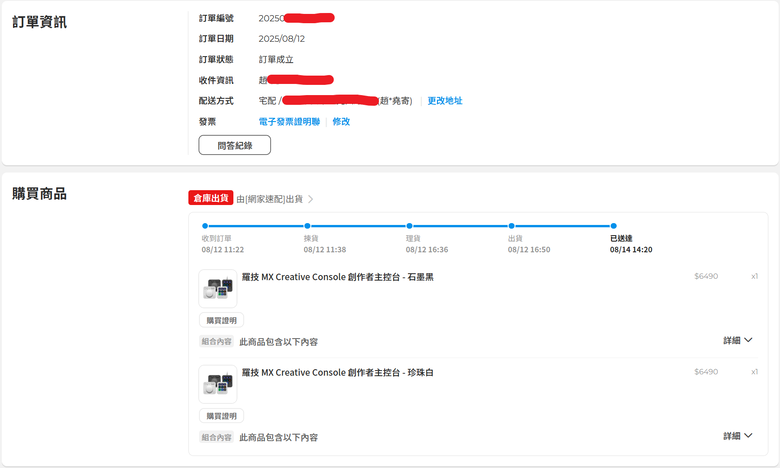780x468 pixels.
Task: Click the 收到訂單 timeline dot
Action: [205, 226]
